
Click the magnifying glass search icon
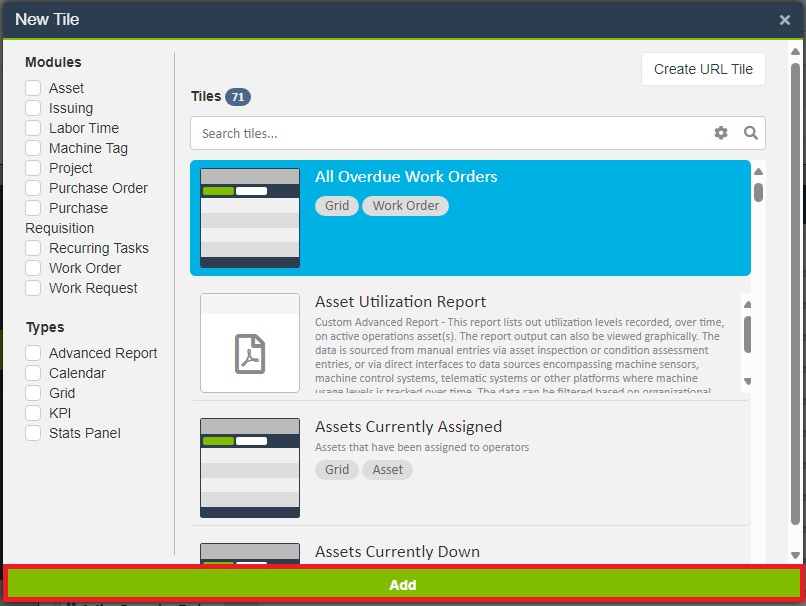[x=751, y=133]
